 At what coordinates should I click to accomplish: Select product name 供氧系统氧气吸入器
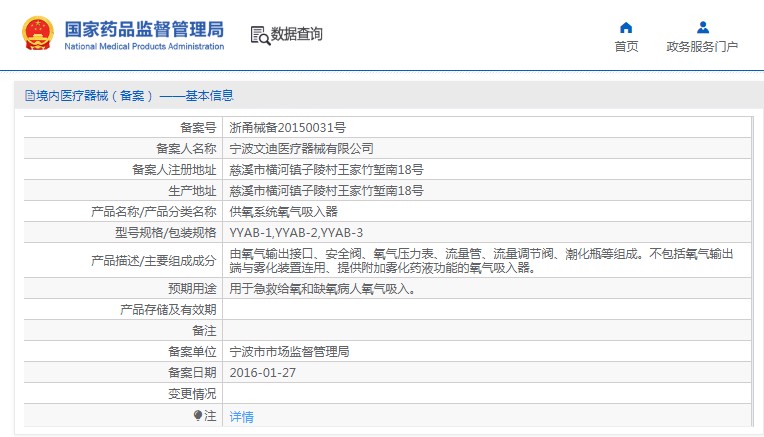(x=284, y=211)
